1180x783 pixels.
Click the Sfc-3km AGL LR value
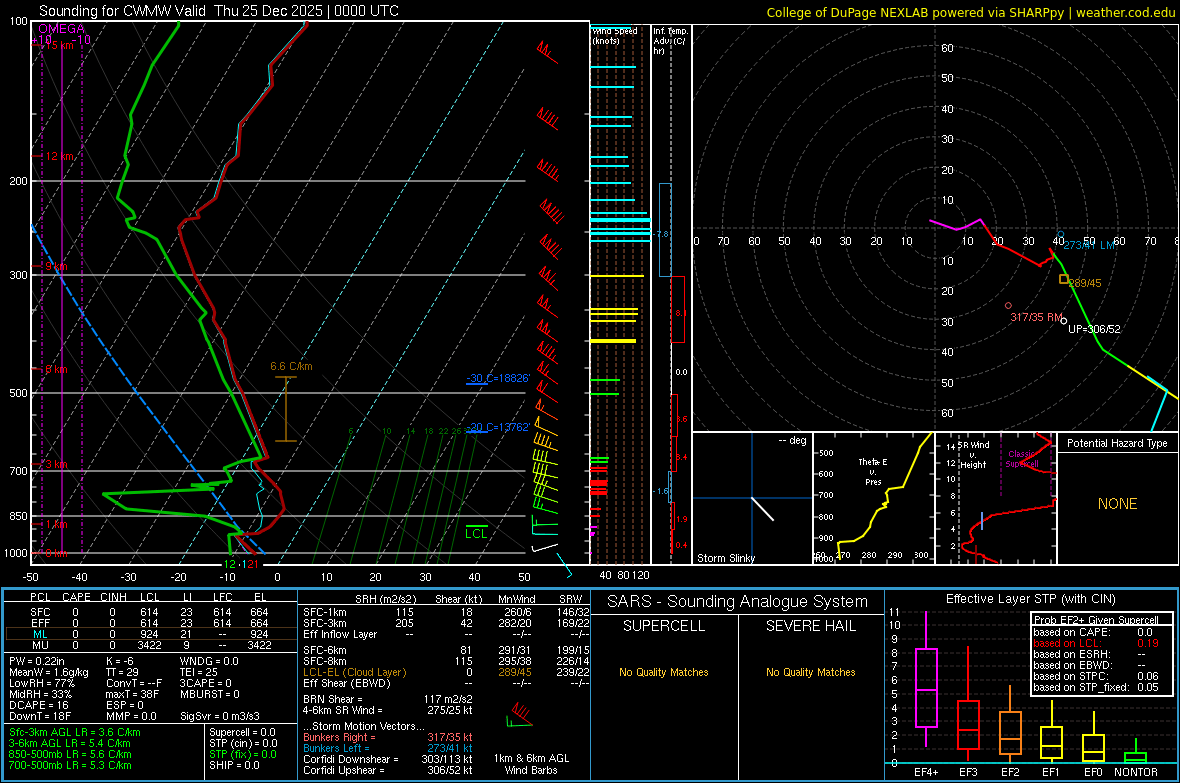[x=75, y=733]
